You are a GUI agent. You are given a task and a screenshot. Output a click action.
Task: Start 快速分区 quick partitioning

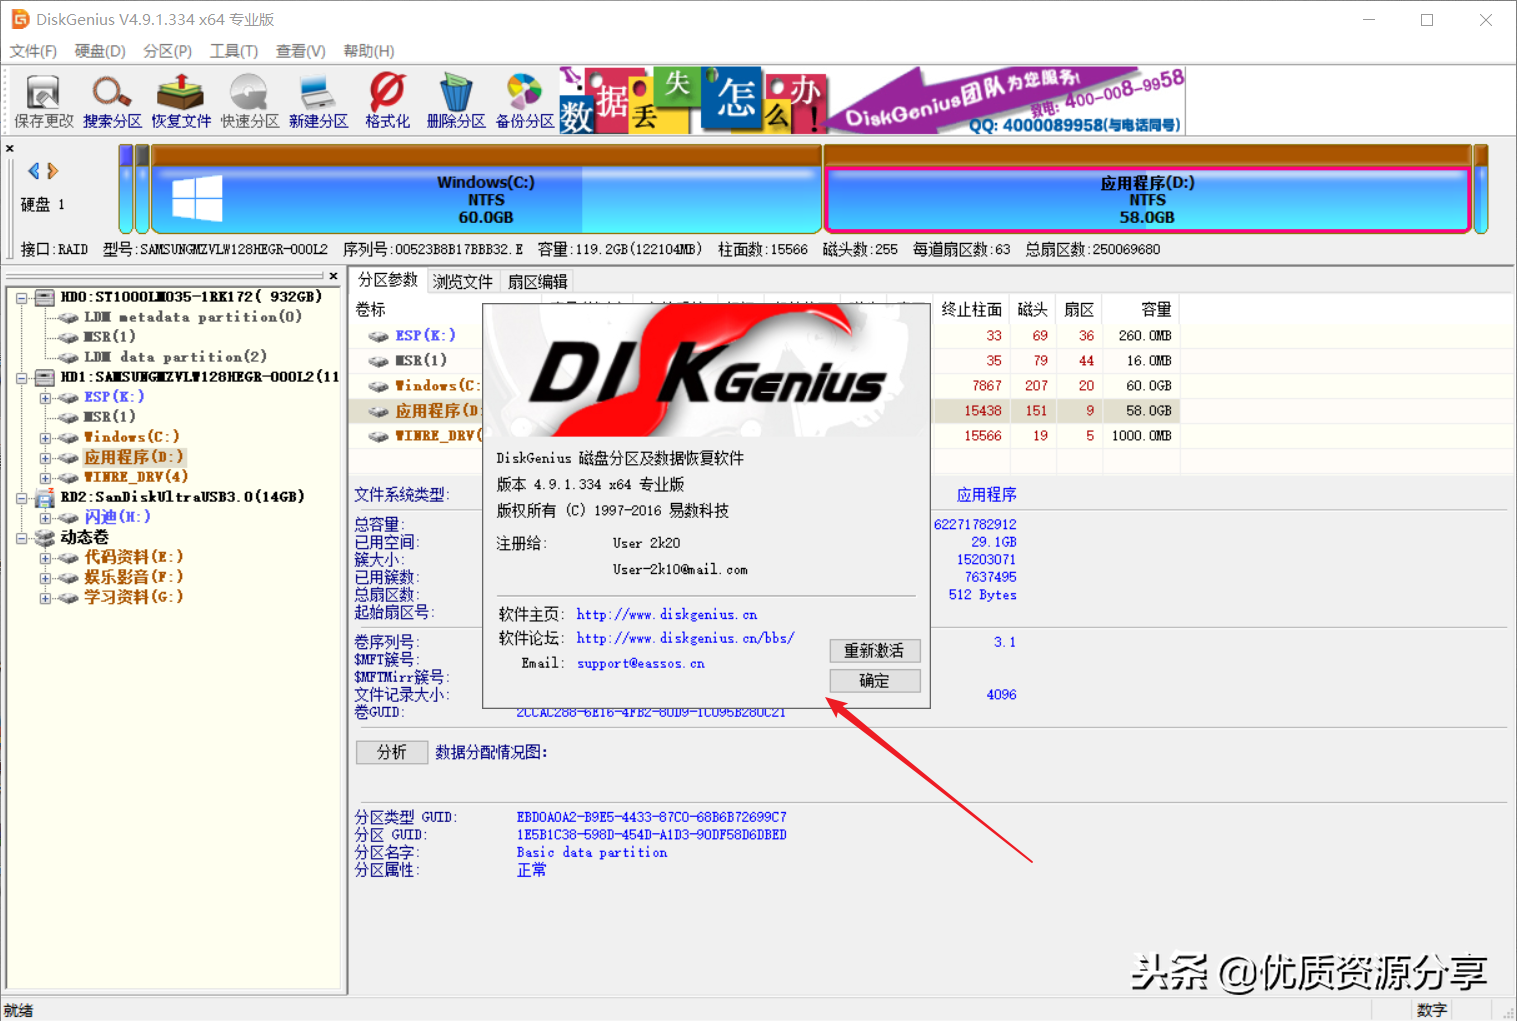pyautogui.click(x=249, y=99)
